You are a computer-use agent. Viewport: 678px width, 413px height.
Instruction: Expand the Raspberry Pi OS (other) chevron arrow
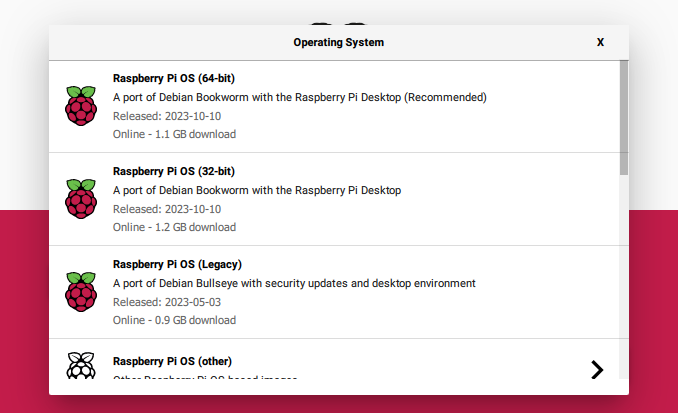tap(597, 370)
